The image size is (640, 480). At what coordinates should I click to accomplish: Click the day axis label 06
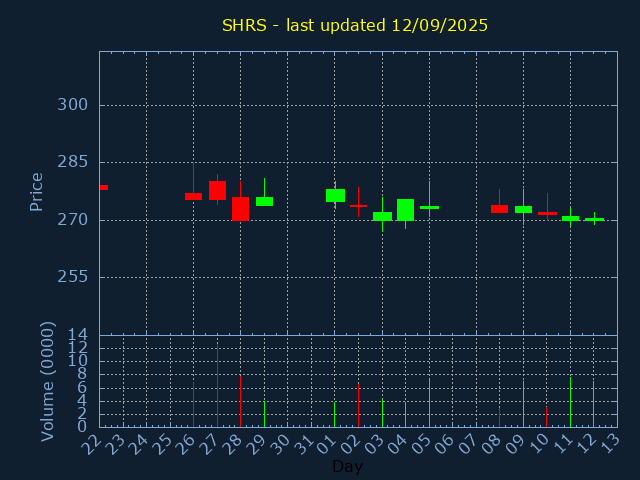click(x=445, y=444)
